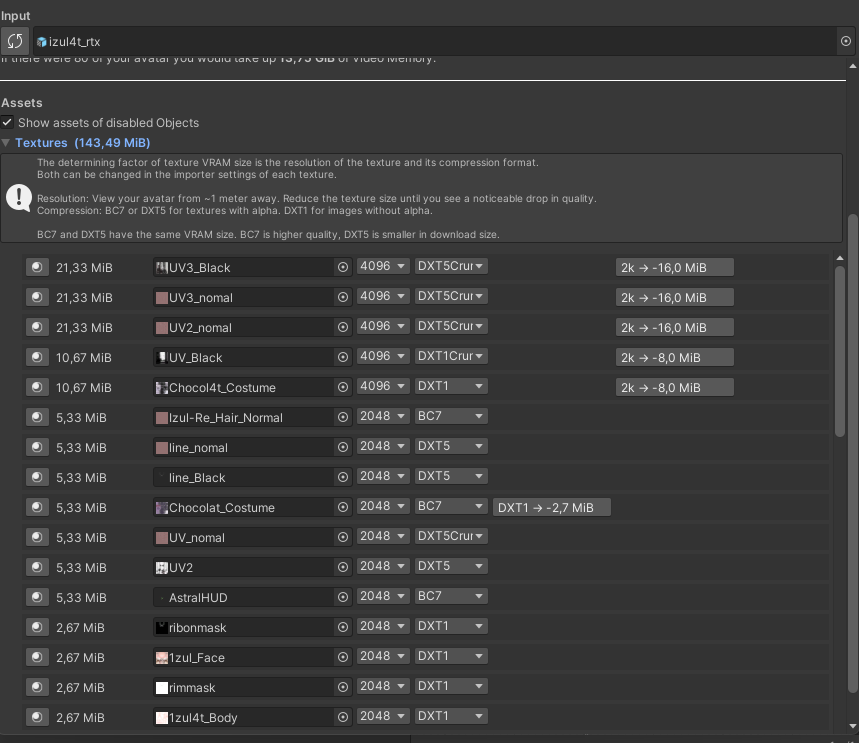Click the 2k → -8,0 MiB button for Chocol4t_Costume
This screenshot has height=743, width=859.
[x=674, y=387]
